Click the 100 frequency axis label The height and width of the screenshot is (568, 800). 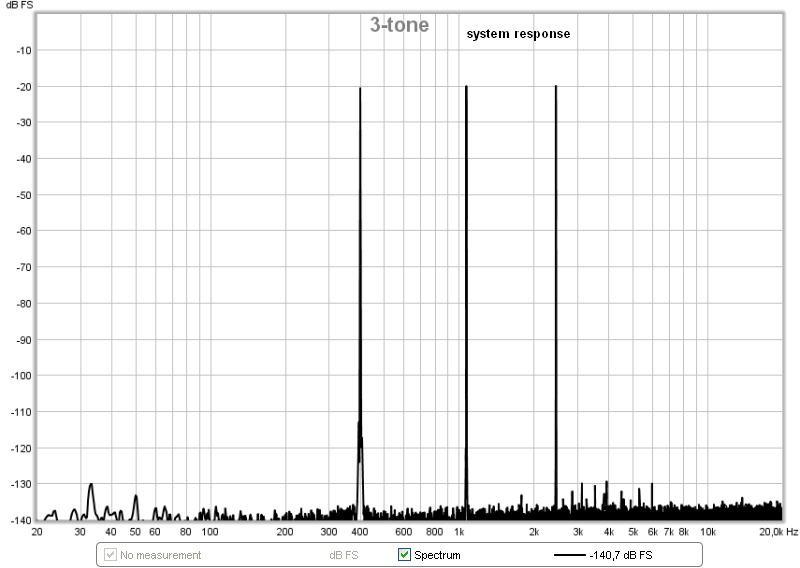click(210, 532)
